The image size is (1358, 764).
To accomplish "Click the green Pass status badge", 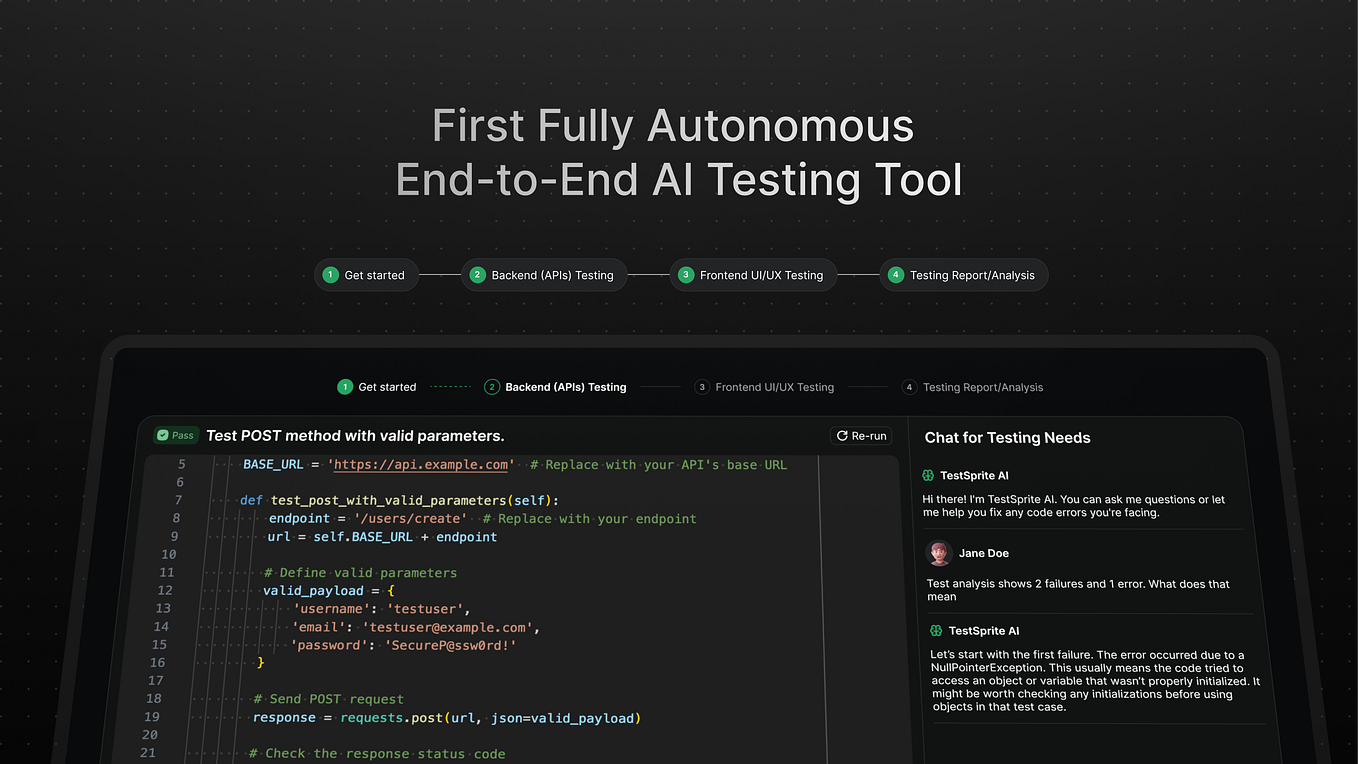I will click(176, 436).
